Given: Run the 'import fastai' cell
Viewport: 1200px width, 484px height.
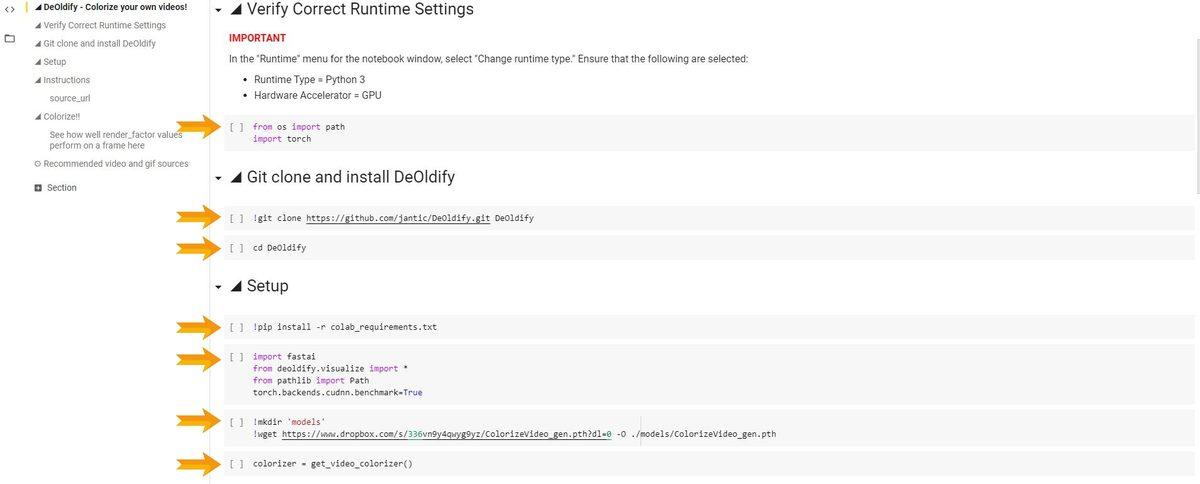Looking at the screenshot, I should click(236, 357).
